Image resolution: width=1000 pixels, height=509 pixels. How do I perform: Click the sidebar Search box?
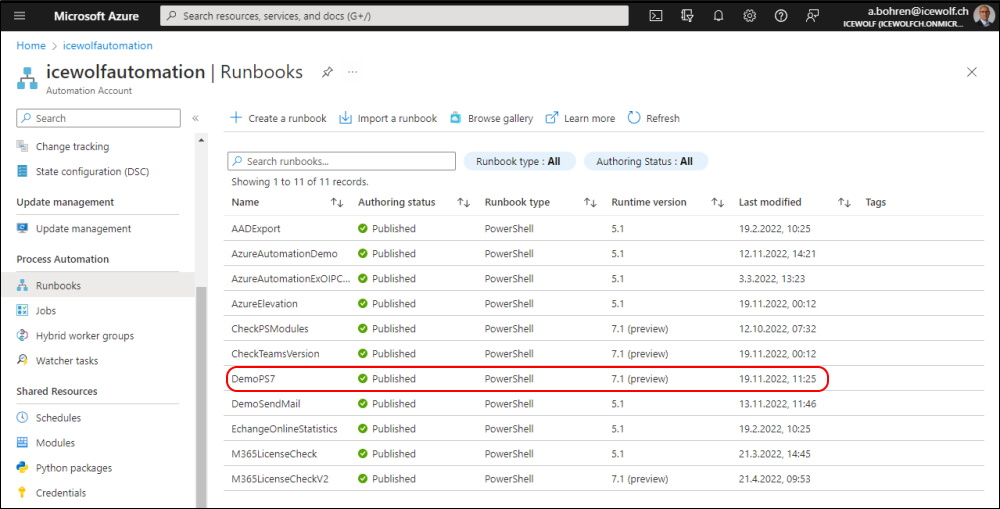pos(99,118)
